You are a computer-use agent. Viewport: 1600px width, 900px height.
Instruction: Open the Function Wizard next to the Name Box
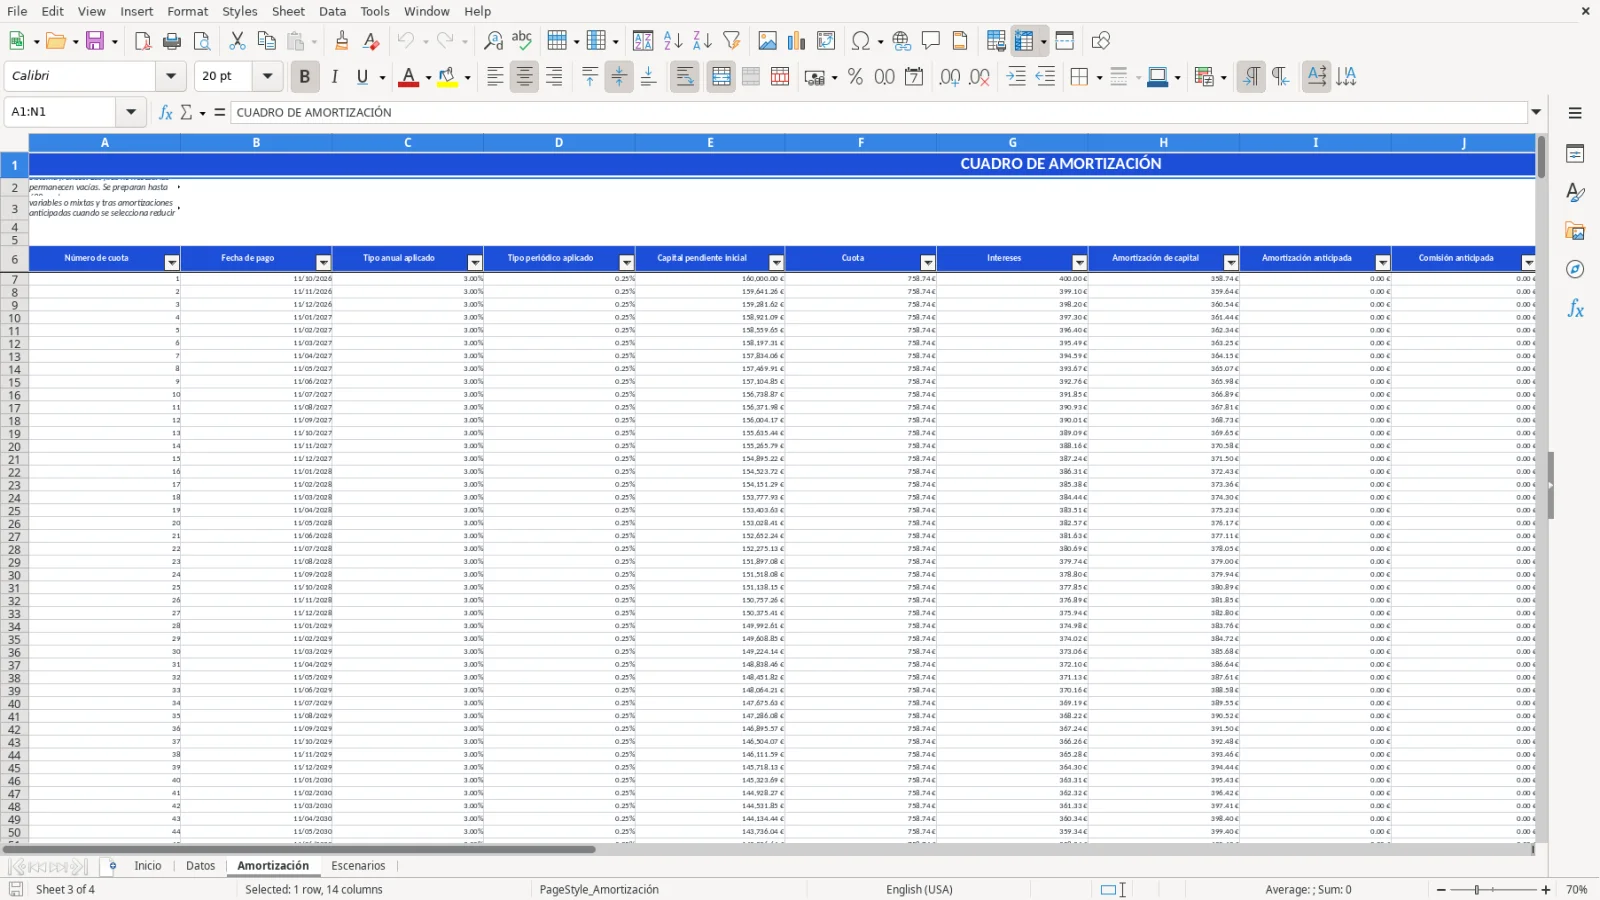pyautogui.click(x=166, y=112)
